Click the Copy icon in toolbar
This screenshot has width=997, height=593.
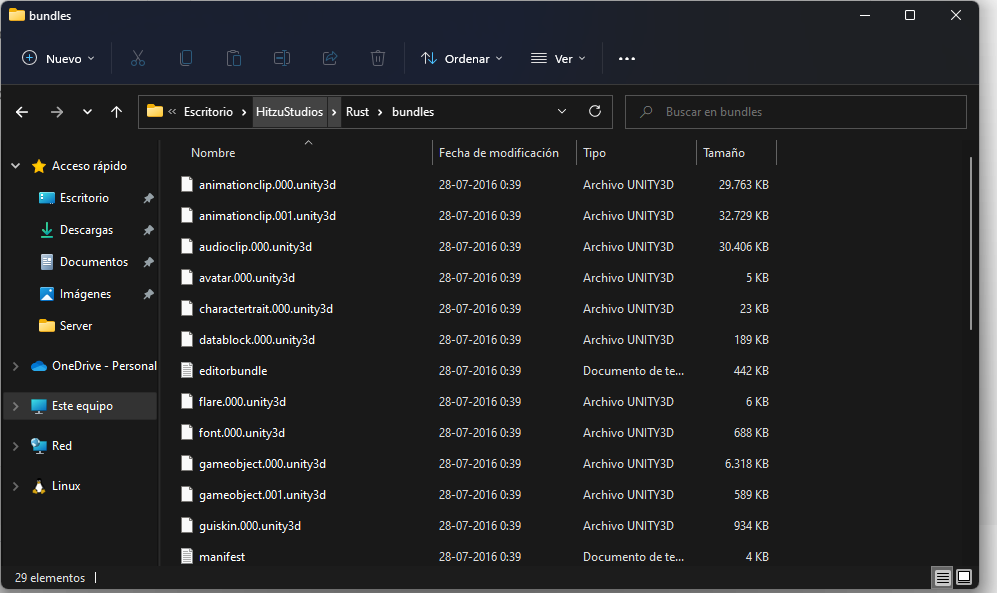(x=186, y=58)
